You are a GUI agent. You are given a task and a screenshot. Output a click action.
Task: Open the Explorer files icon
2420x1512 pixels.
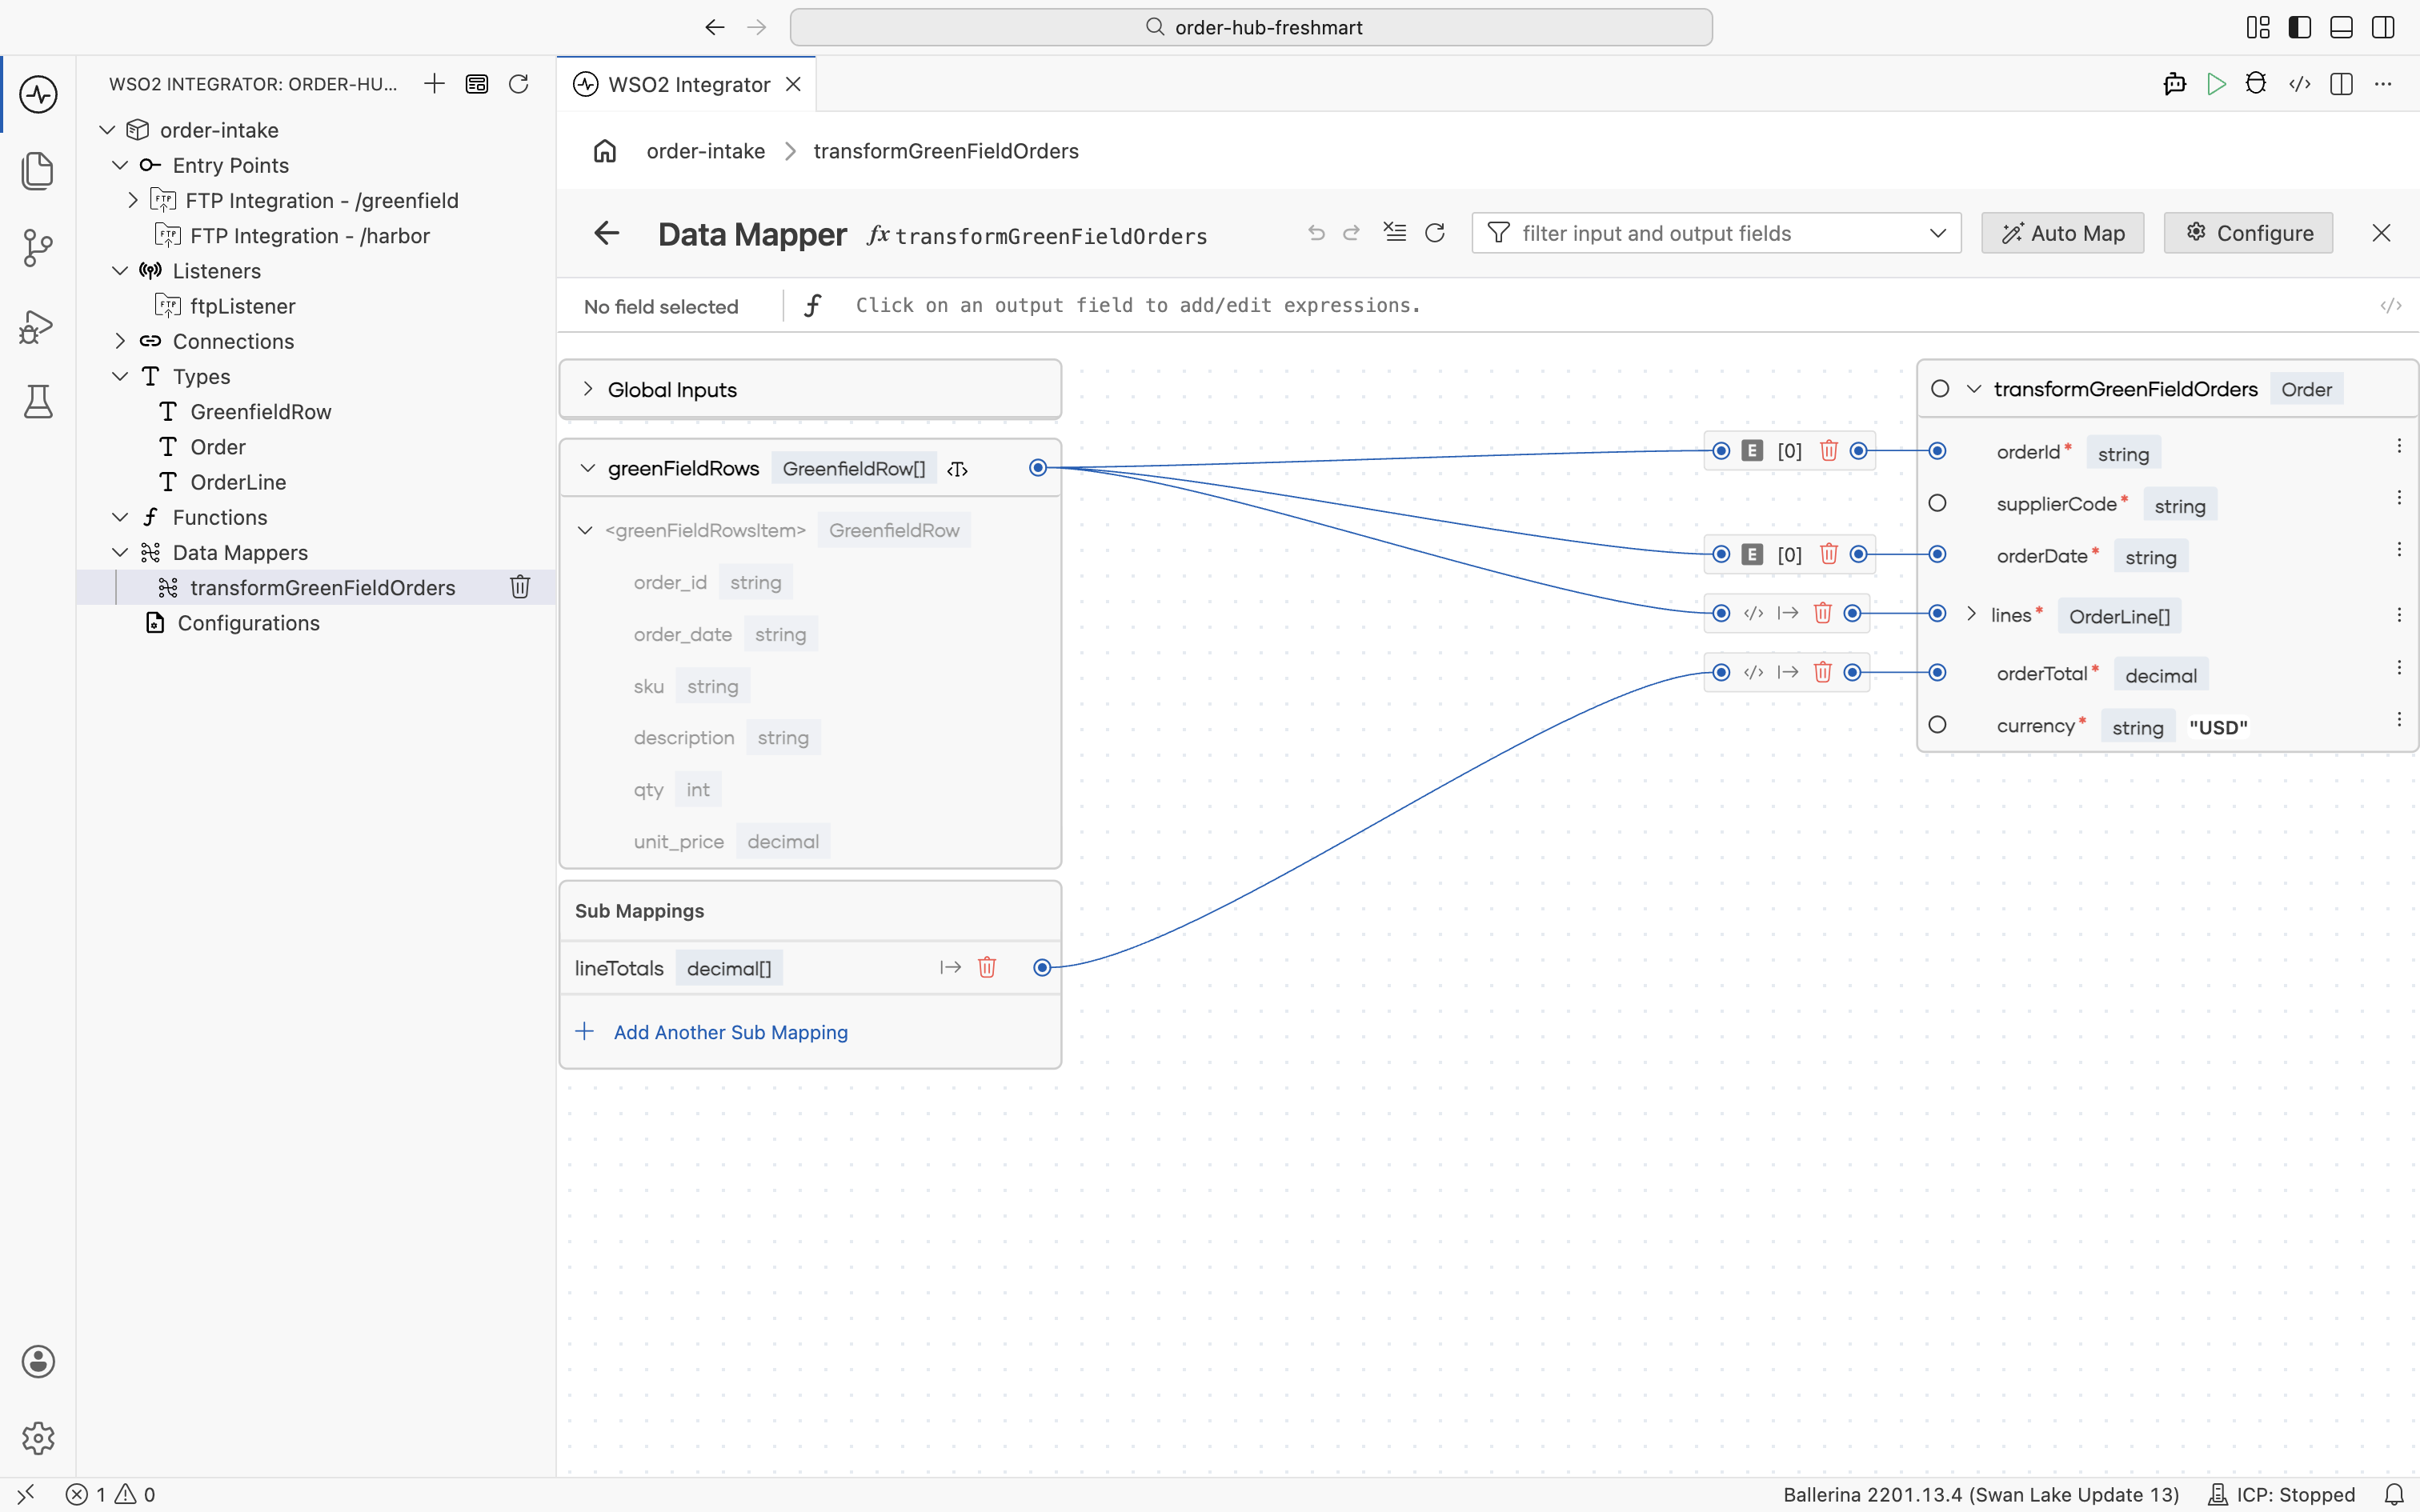38,170
